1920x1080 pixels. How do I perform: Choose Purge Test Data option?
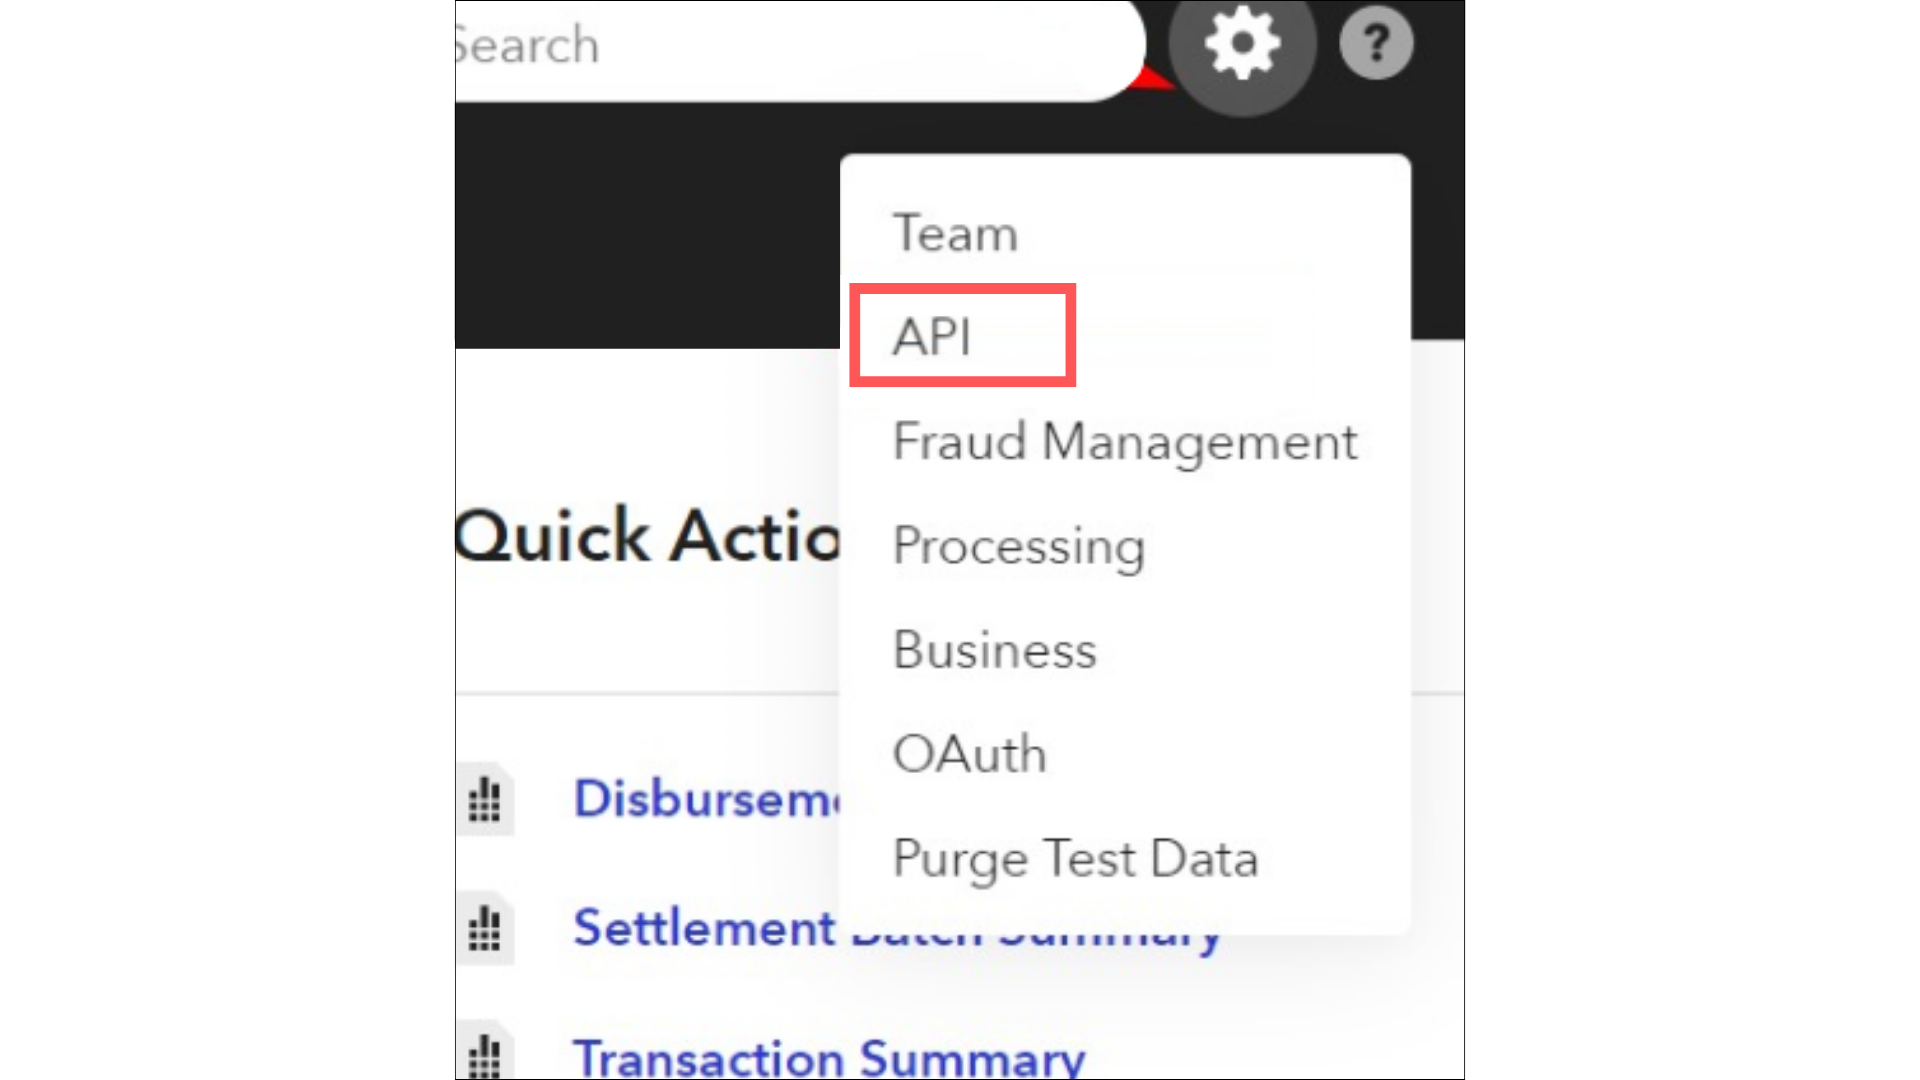(1075, 859)
